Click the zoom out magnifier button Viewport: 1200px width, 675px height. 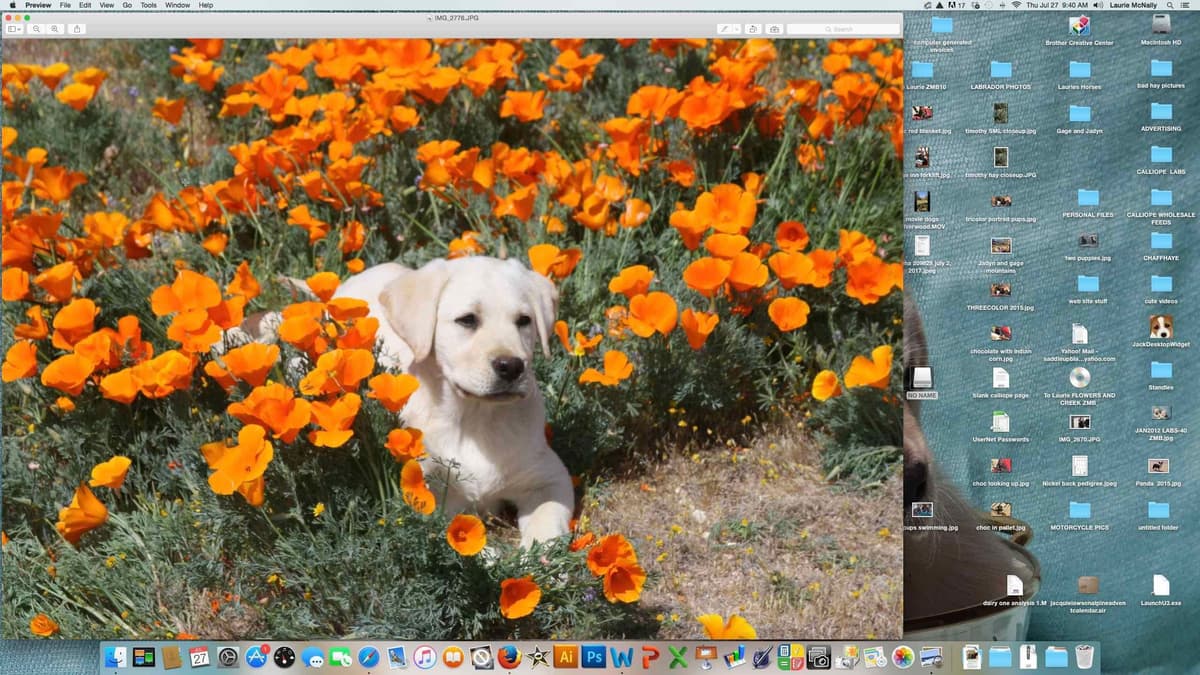(x=37, y=29)
